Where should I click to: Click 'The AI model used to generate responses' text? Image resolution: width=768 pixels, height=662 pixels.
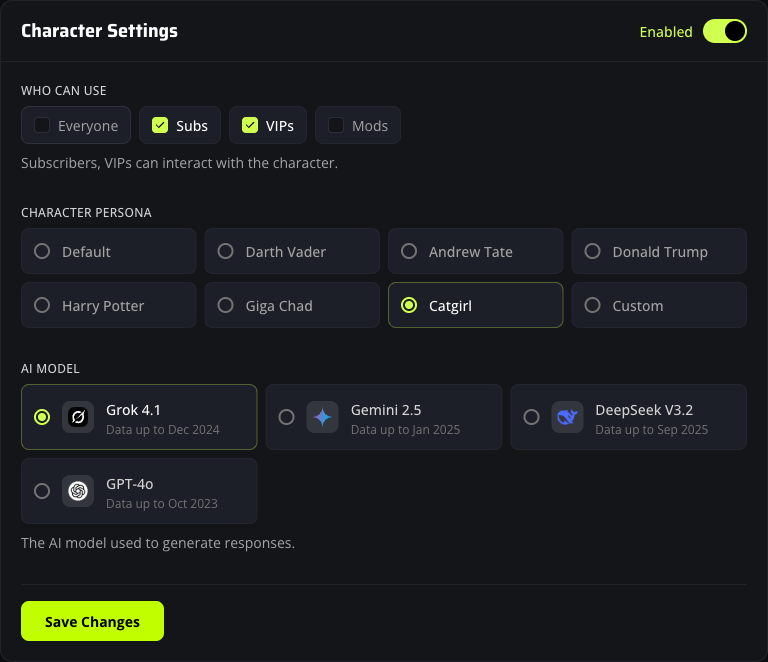[158, 543]
